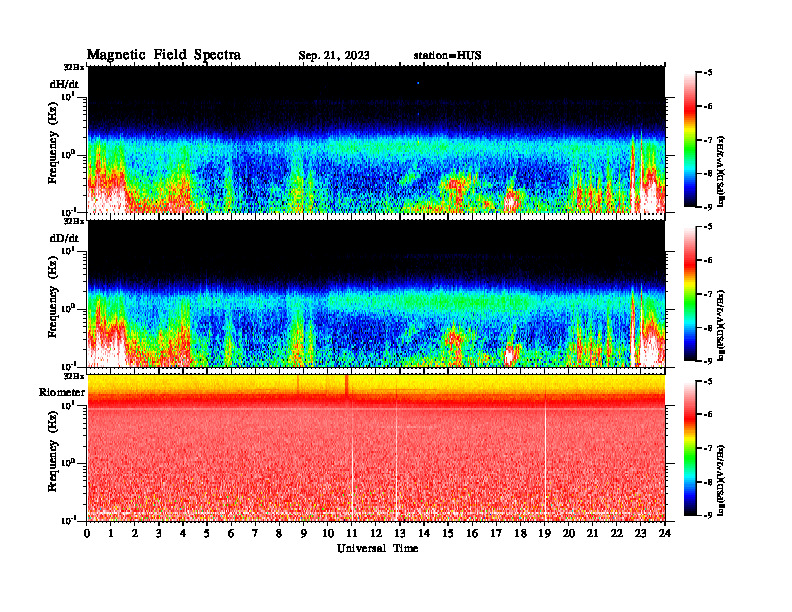Click the hour 3 tick label on time axis
This screenshot has height=612, width=792.
pyautogui.click(x=160, y=533)
